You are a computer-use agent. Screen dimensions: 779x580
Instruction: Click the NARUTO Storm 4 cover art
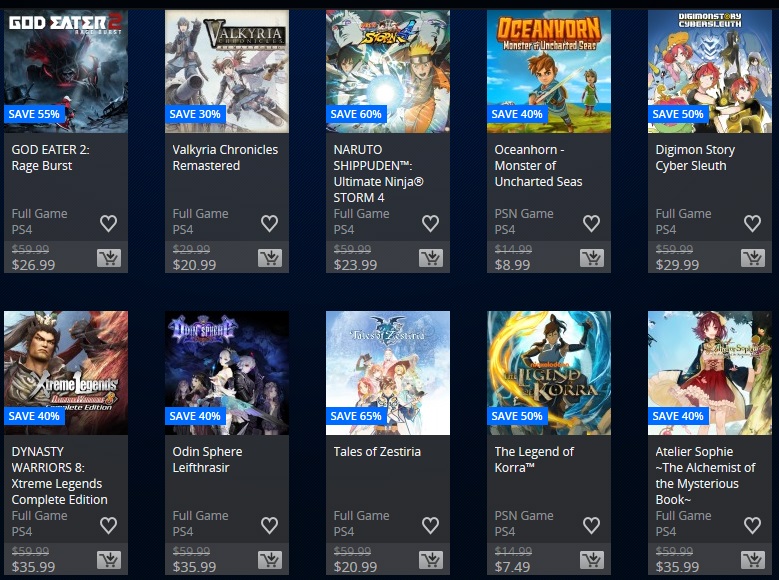coord(388,71)
